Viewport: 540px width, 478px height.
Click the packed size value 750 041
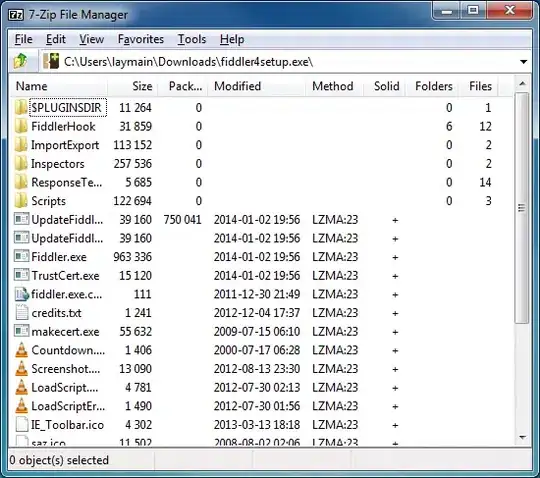tap(182, 220)
